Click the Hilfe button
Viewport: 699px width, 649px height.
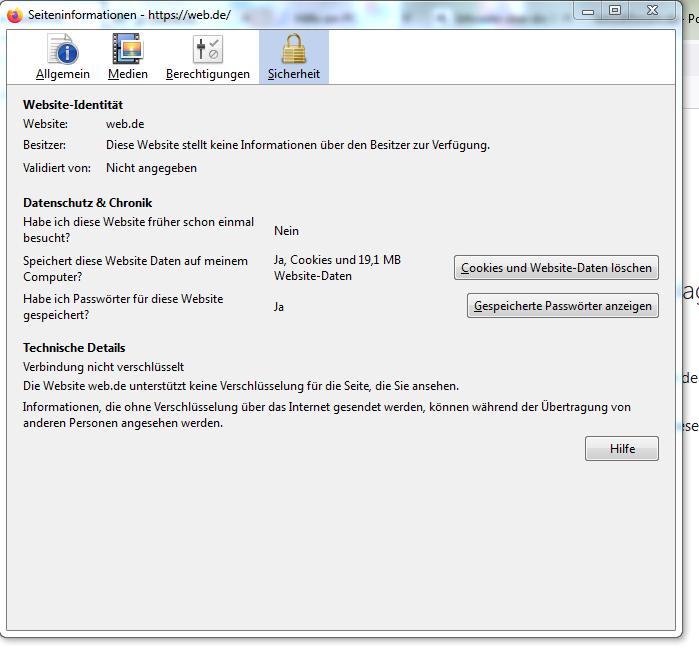pyautogui.click(x=622, y=449)
